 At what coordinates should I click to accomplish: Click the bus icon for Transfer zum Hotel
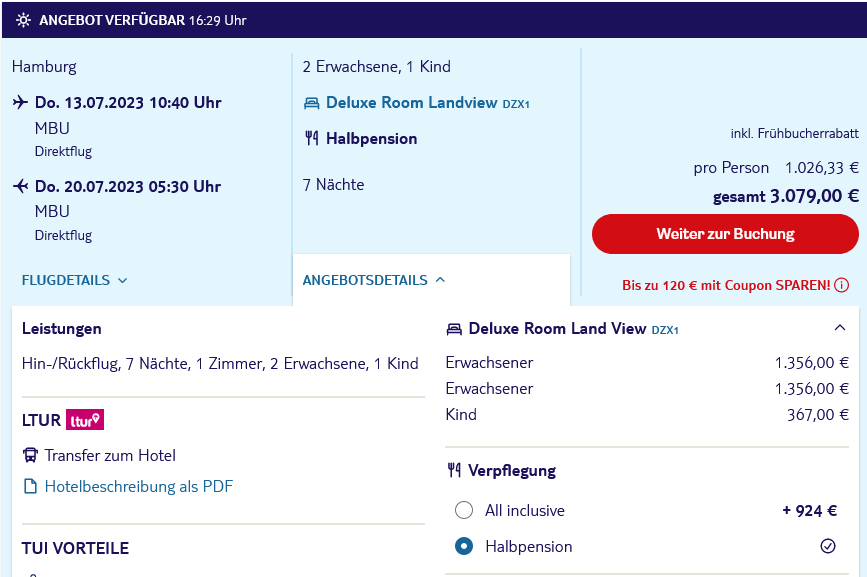[30, 455]
